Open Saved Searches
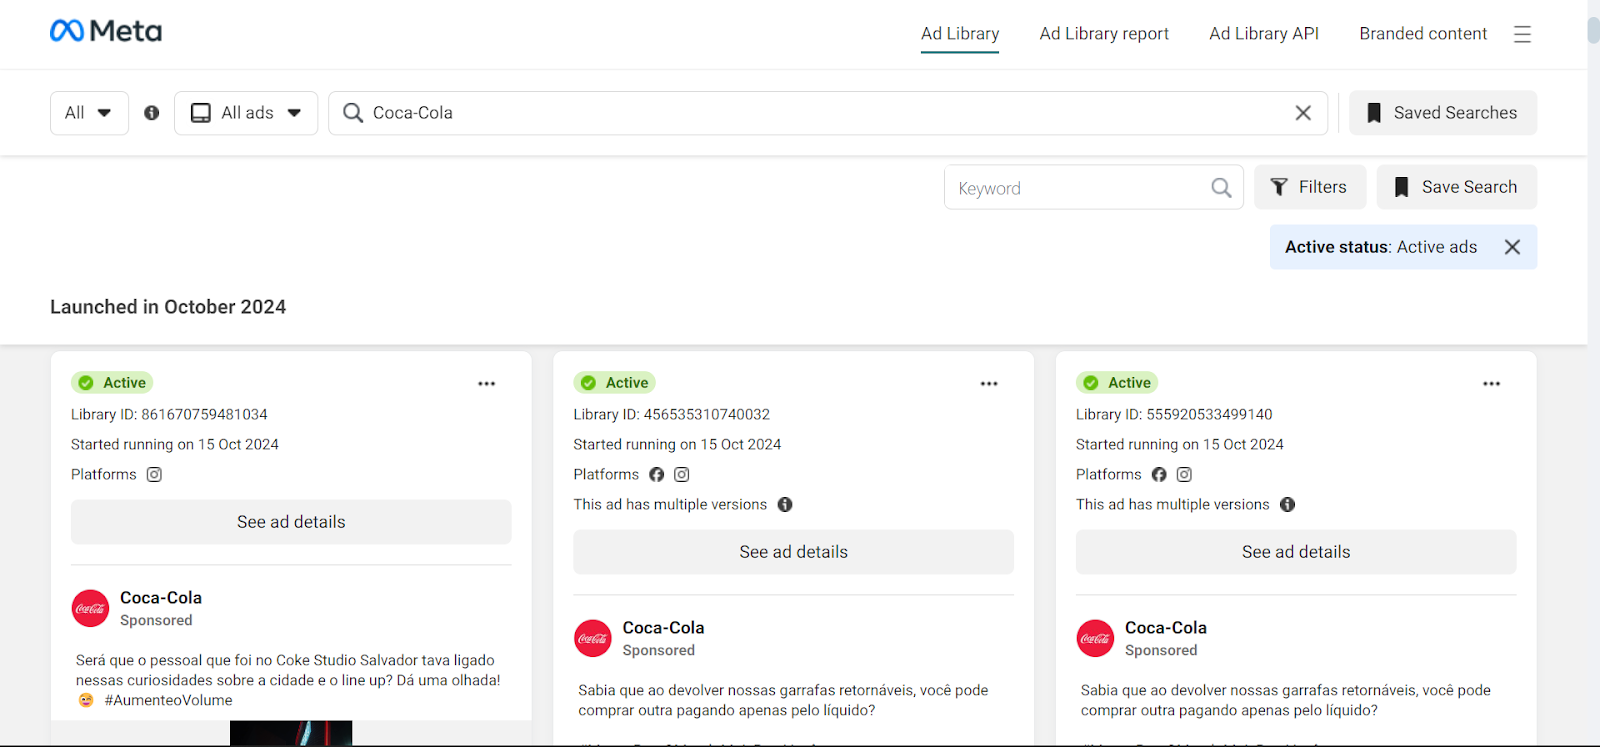Screen dimensions: 1600x747 [x=1442, y=113]
